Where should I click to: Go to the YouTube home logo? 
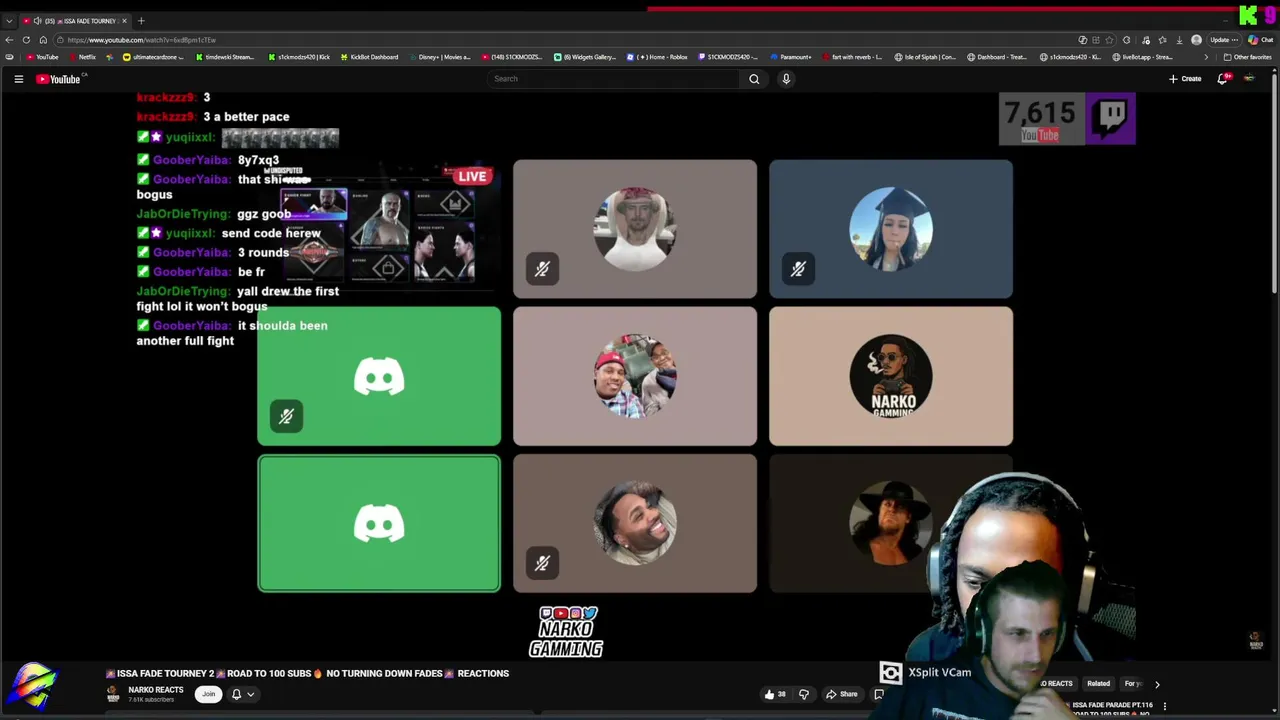58,79
